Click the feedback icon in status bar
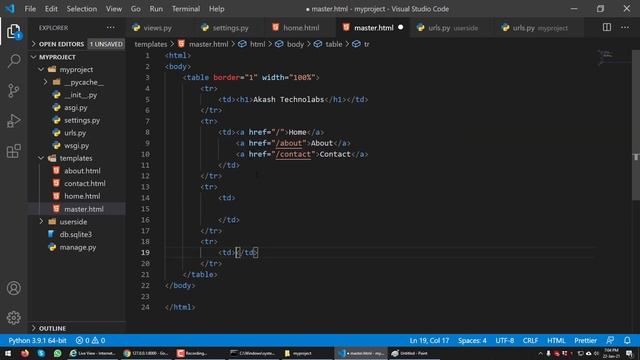Viewport: 640px width, 360px height. tap(610, 340)
